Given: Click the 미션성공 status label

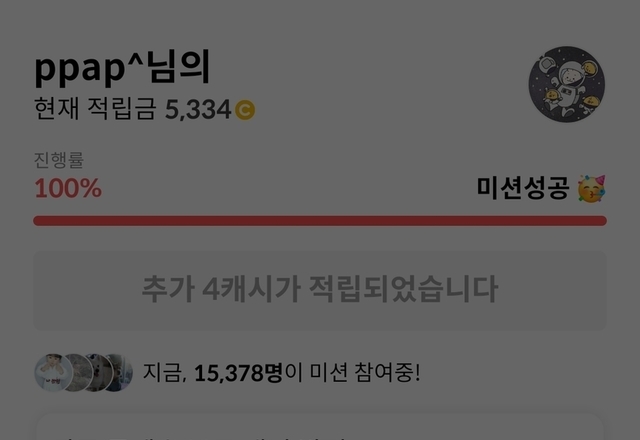Looking at the screenshot, I should coord(523,188).
